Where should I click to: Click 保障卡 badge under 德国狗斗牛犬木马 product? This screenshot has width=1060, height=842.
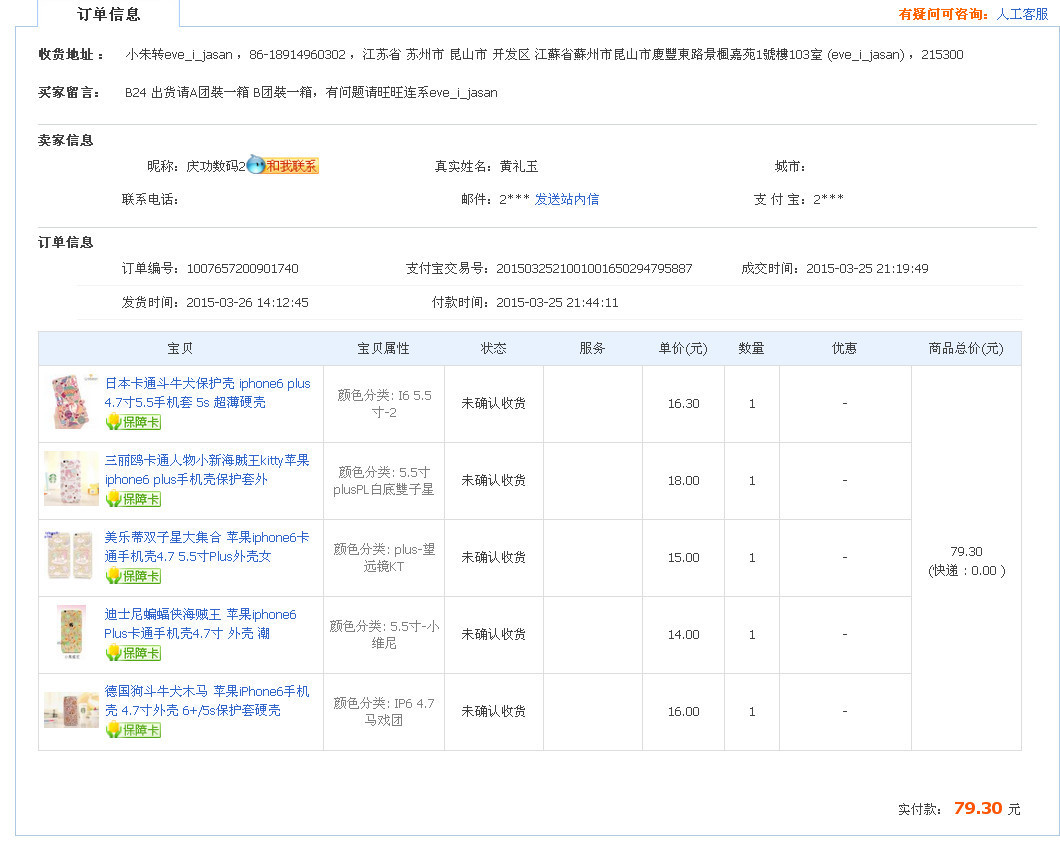pos(133,730)
